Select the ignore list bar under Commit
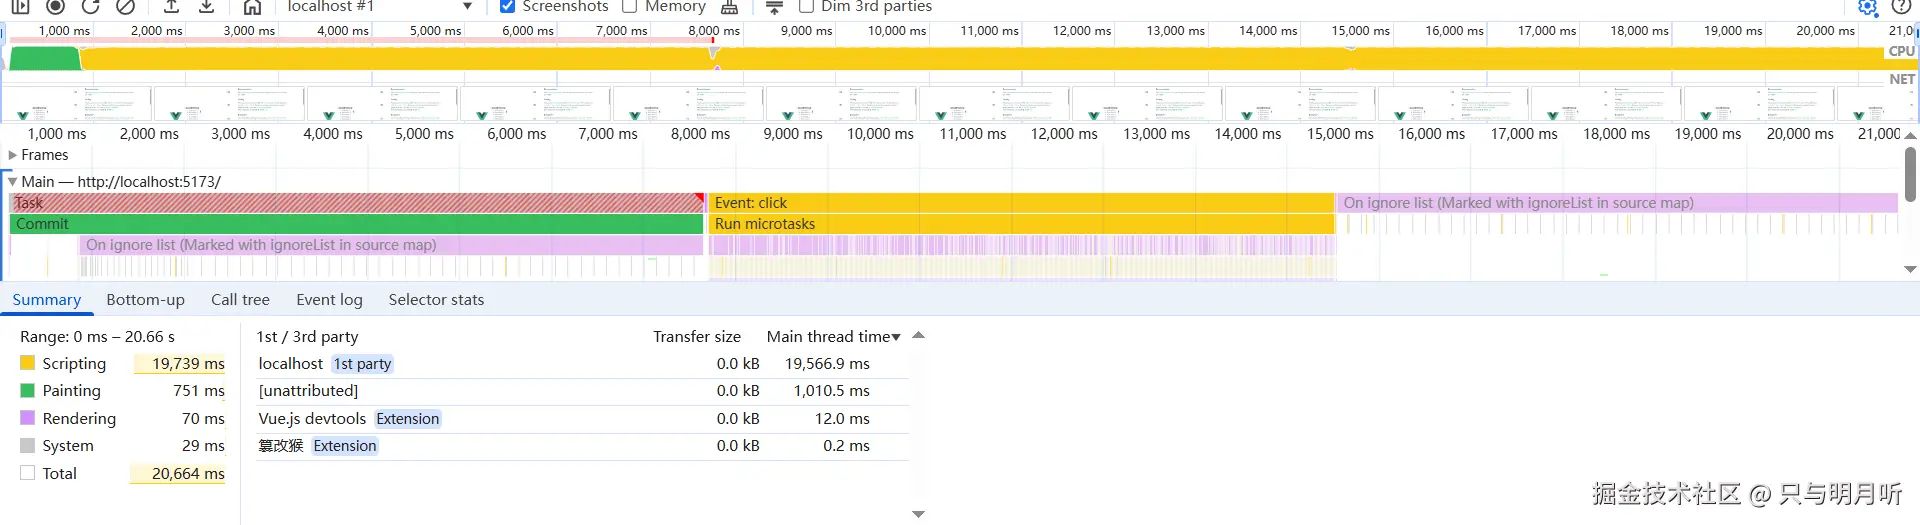1920x525 pixels. point(391,245)
